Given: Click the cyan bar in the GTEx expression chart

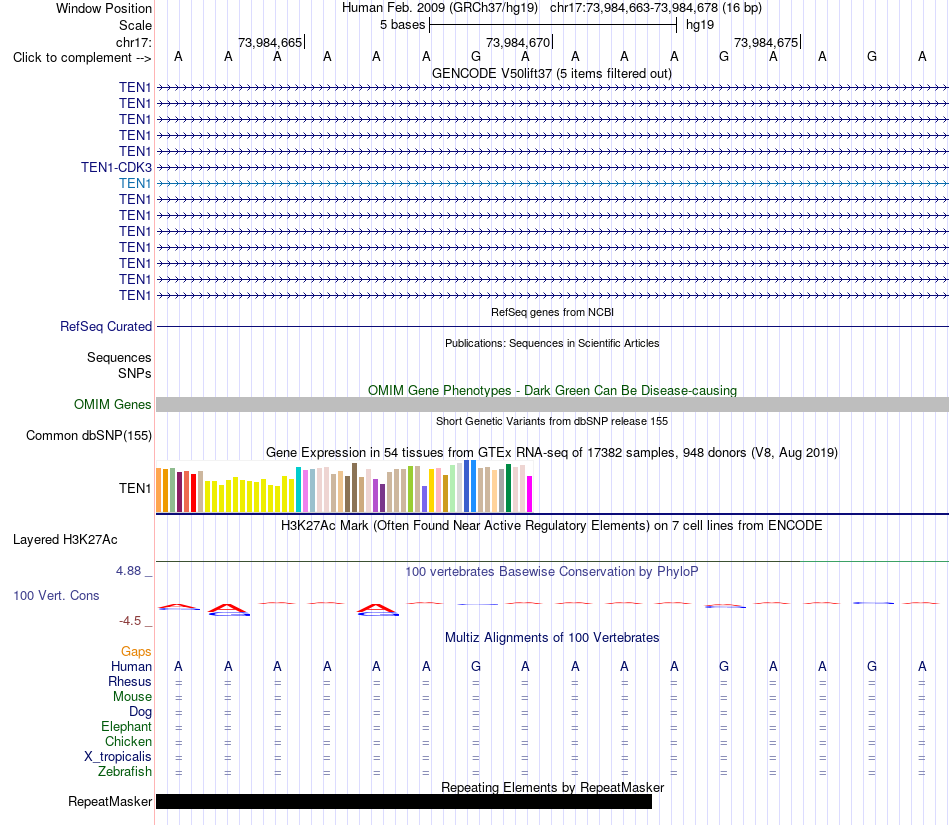Looking at the screenshot, I should [x=298, y=490].
